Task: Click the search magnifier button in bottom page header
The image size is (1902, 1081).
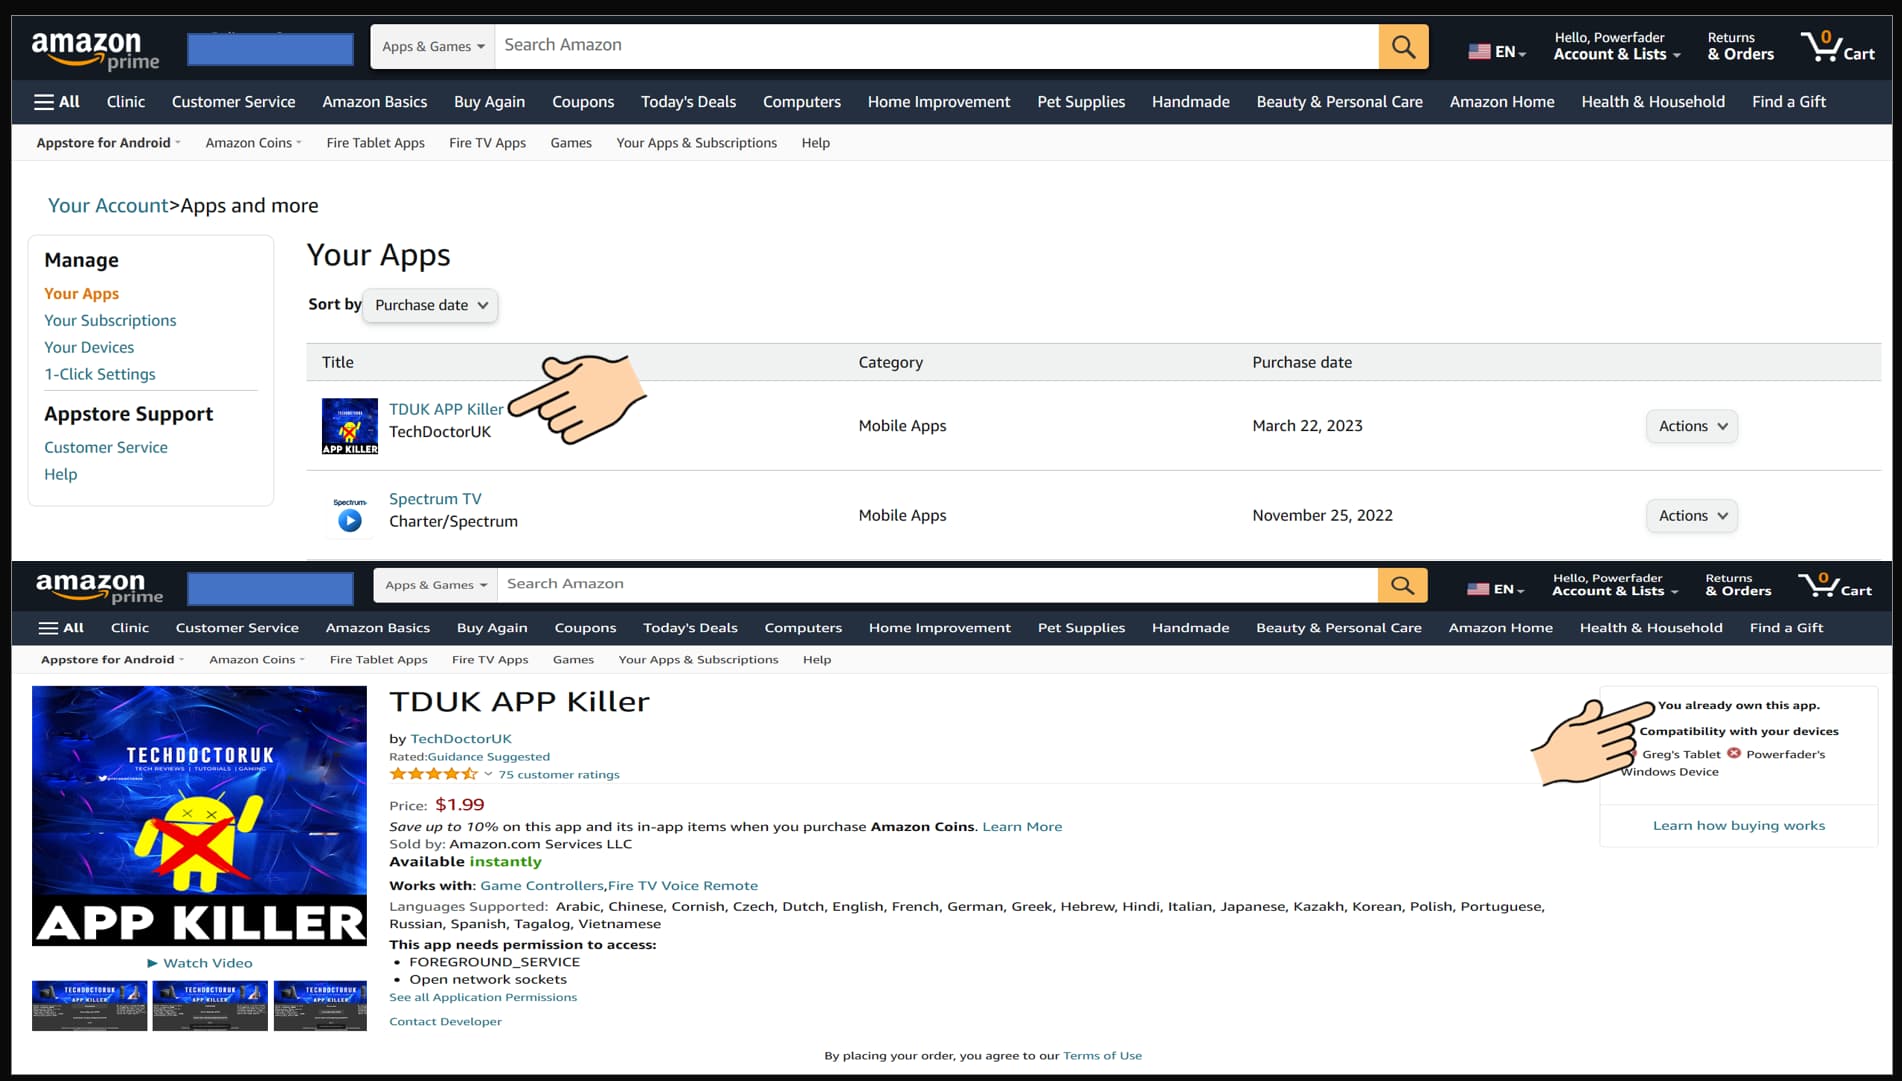Action: [1402, 585]
